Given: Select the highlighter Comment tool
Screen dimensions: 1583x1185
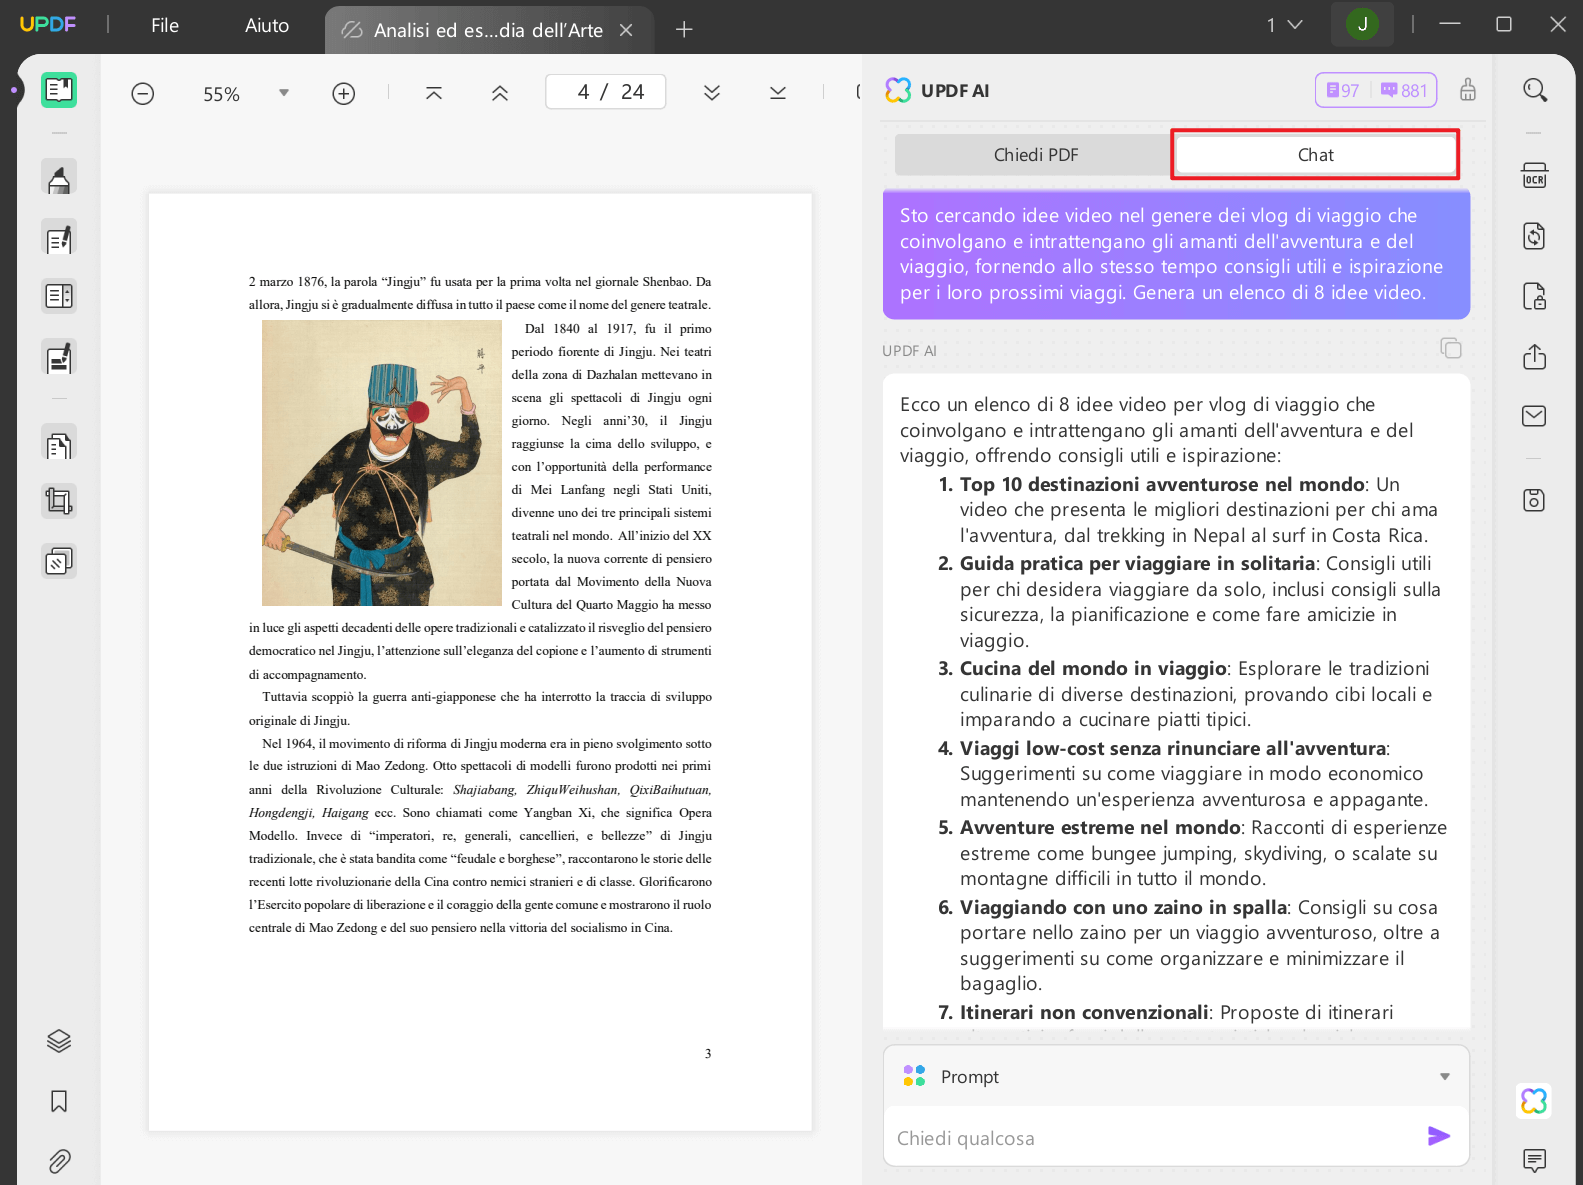Looking at the screenshot, I should (x=59, y=178).
